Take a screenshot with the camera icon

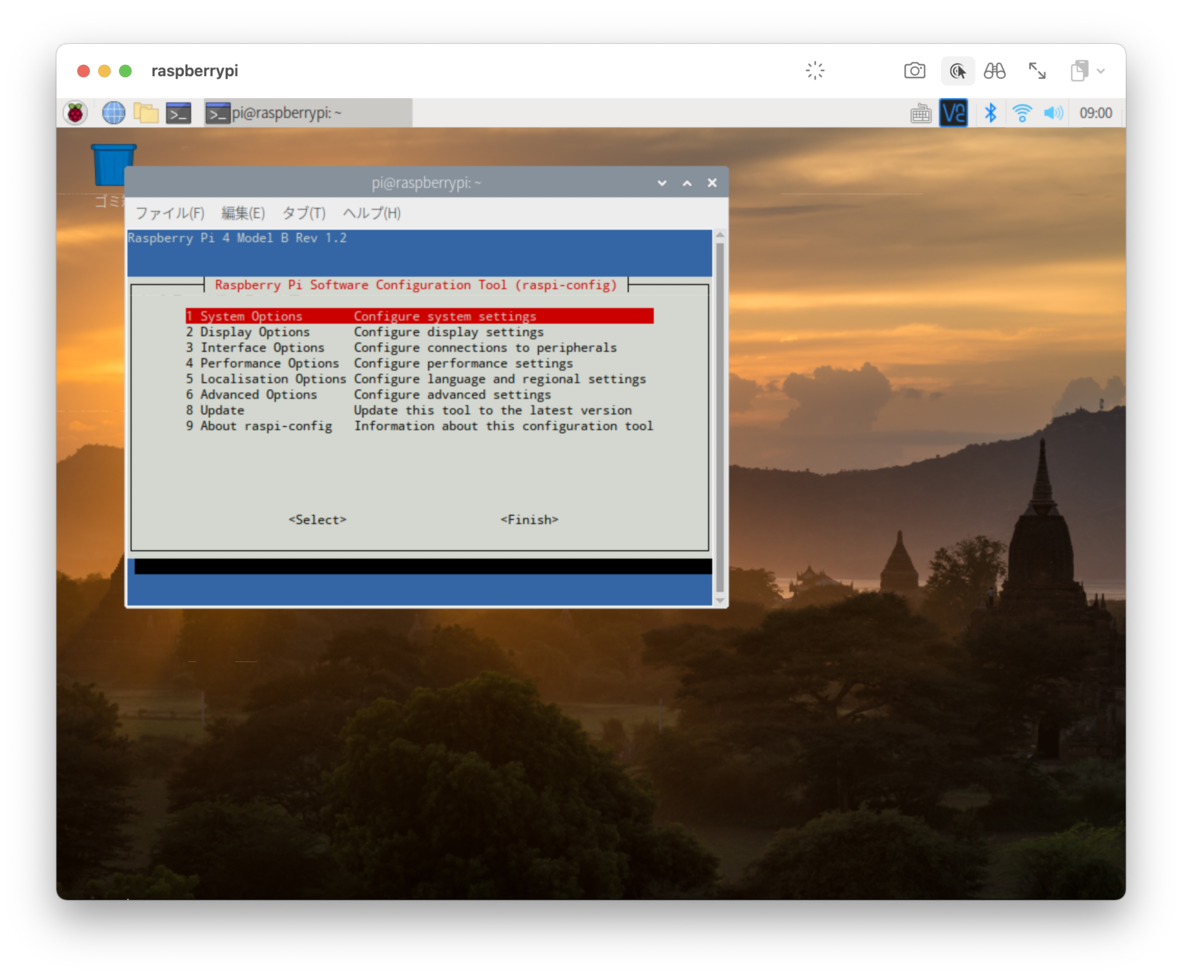point(914,71)
